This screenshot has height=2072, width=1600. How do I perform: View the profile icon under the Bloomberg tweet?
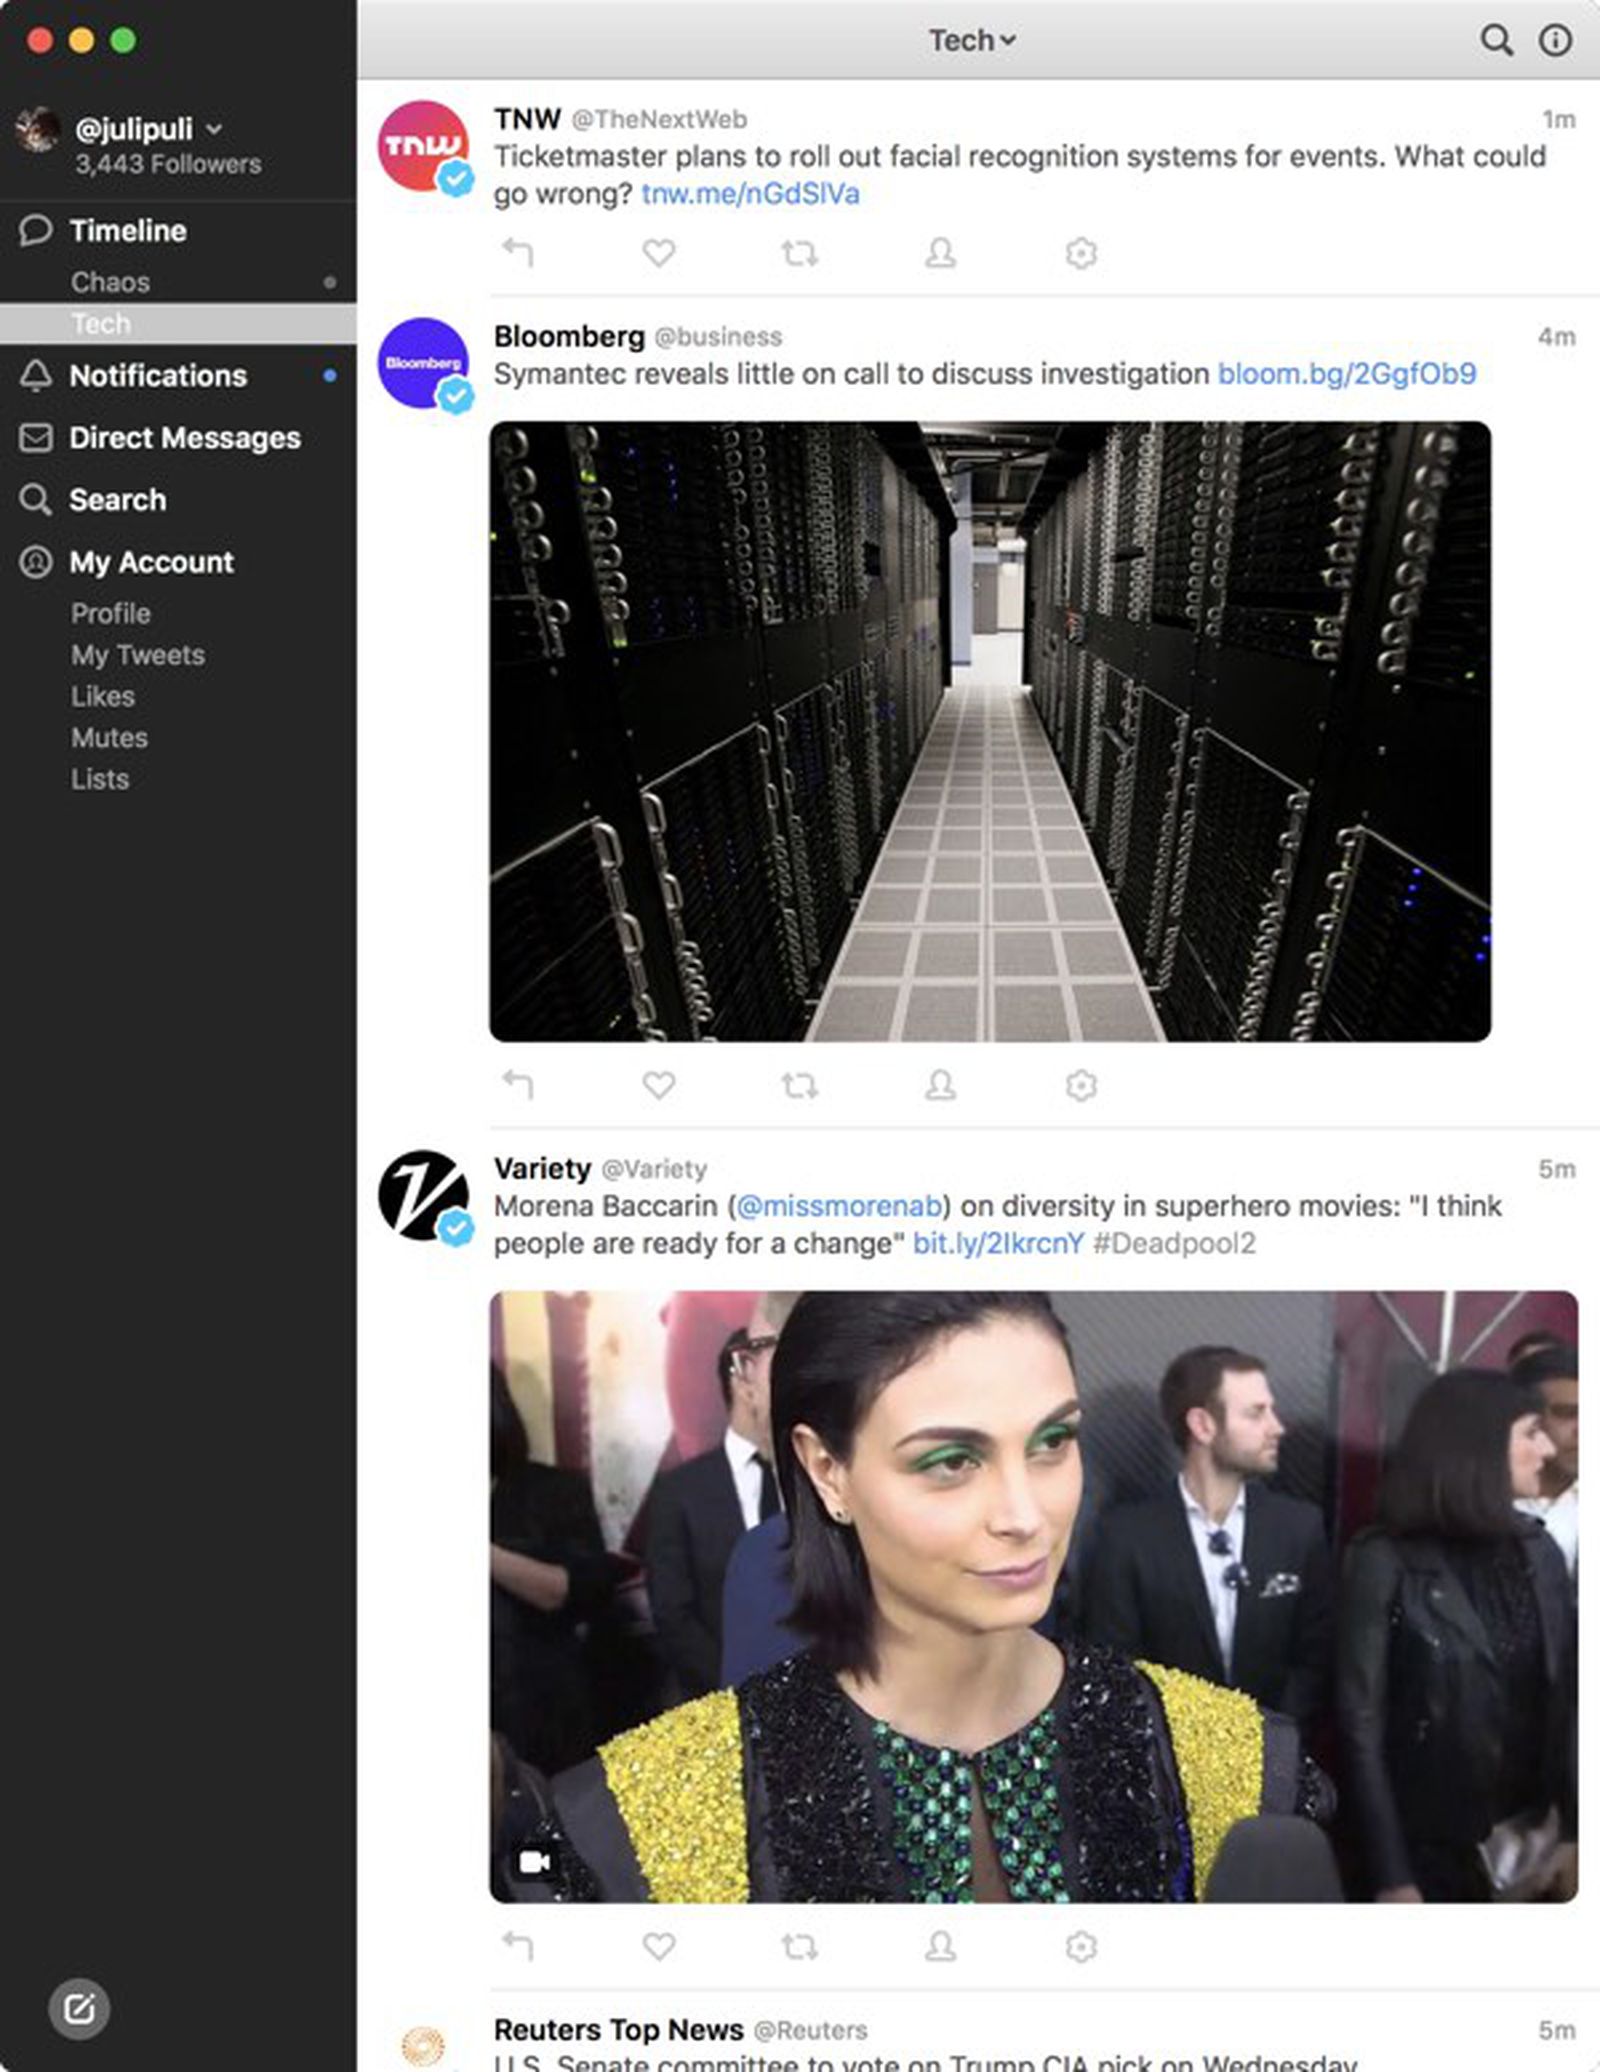(x=938, y=1085)
